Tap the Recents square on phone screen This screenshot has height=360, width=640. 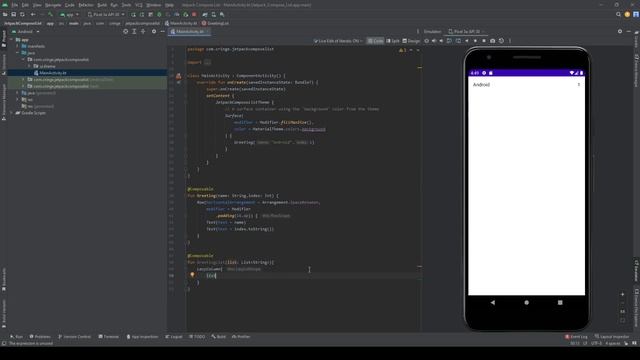(560, 302)
